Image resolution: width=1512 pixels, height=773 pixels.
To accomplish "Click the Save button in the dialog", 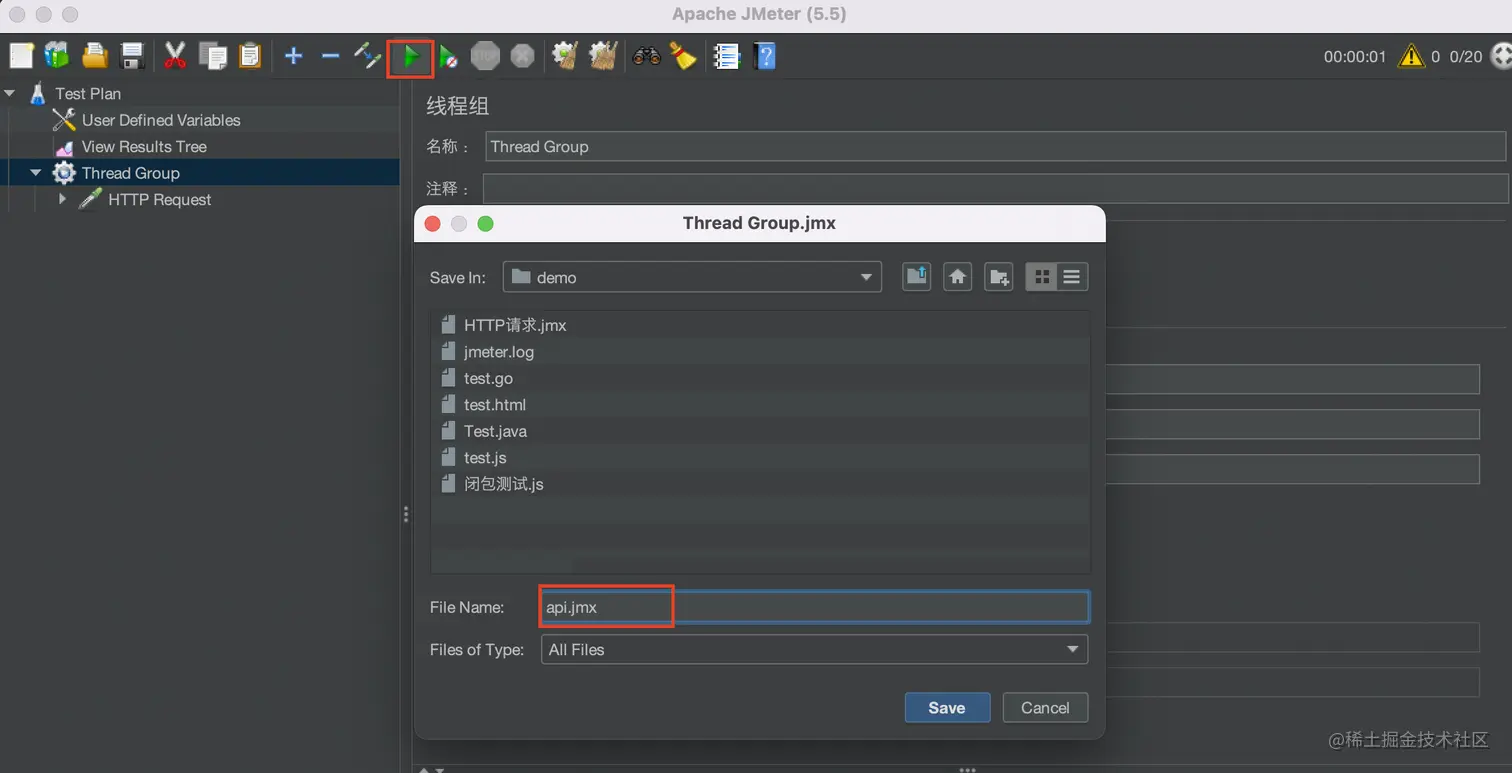I will (x=945, y=707).
